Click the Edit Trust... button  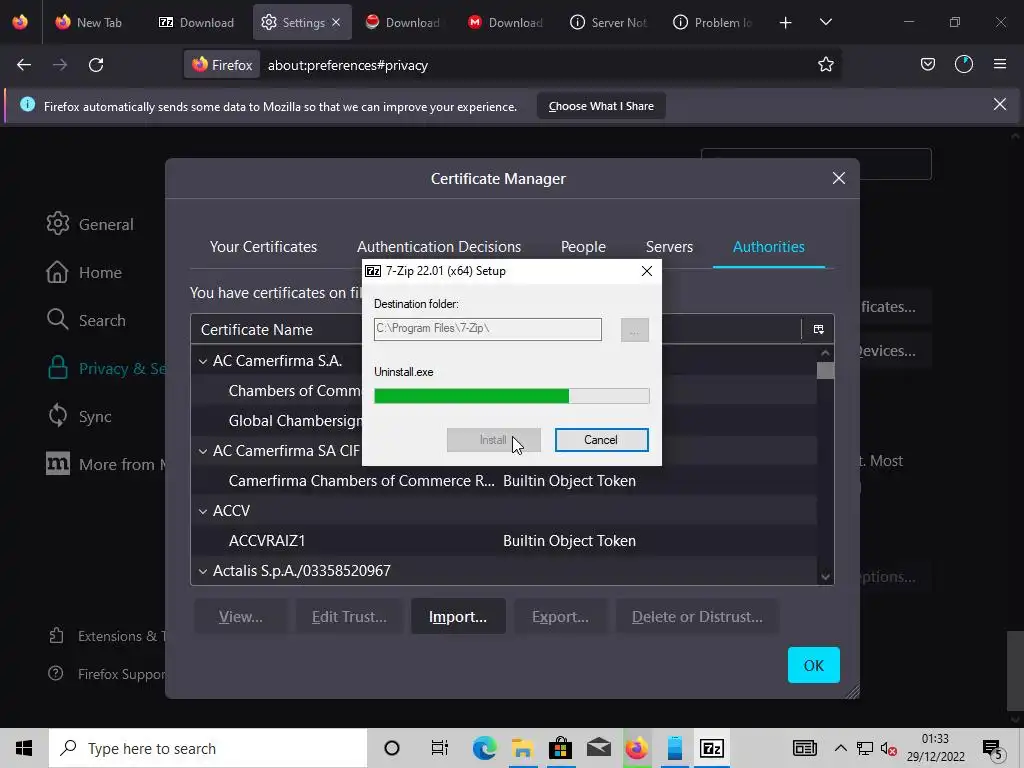coord(349,616)
